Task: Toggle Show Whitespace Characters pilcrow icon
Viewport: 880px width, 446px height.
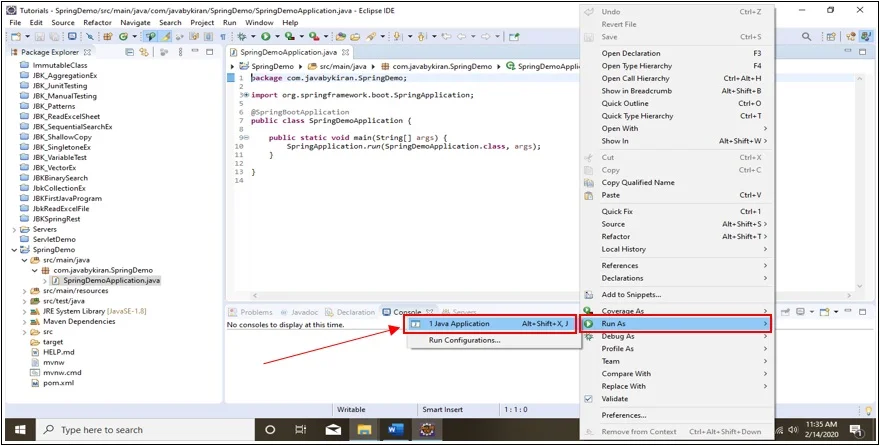Action: 223,36
